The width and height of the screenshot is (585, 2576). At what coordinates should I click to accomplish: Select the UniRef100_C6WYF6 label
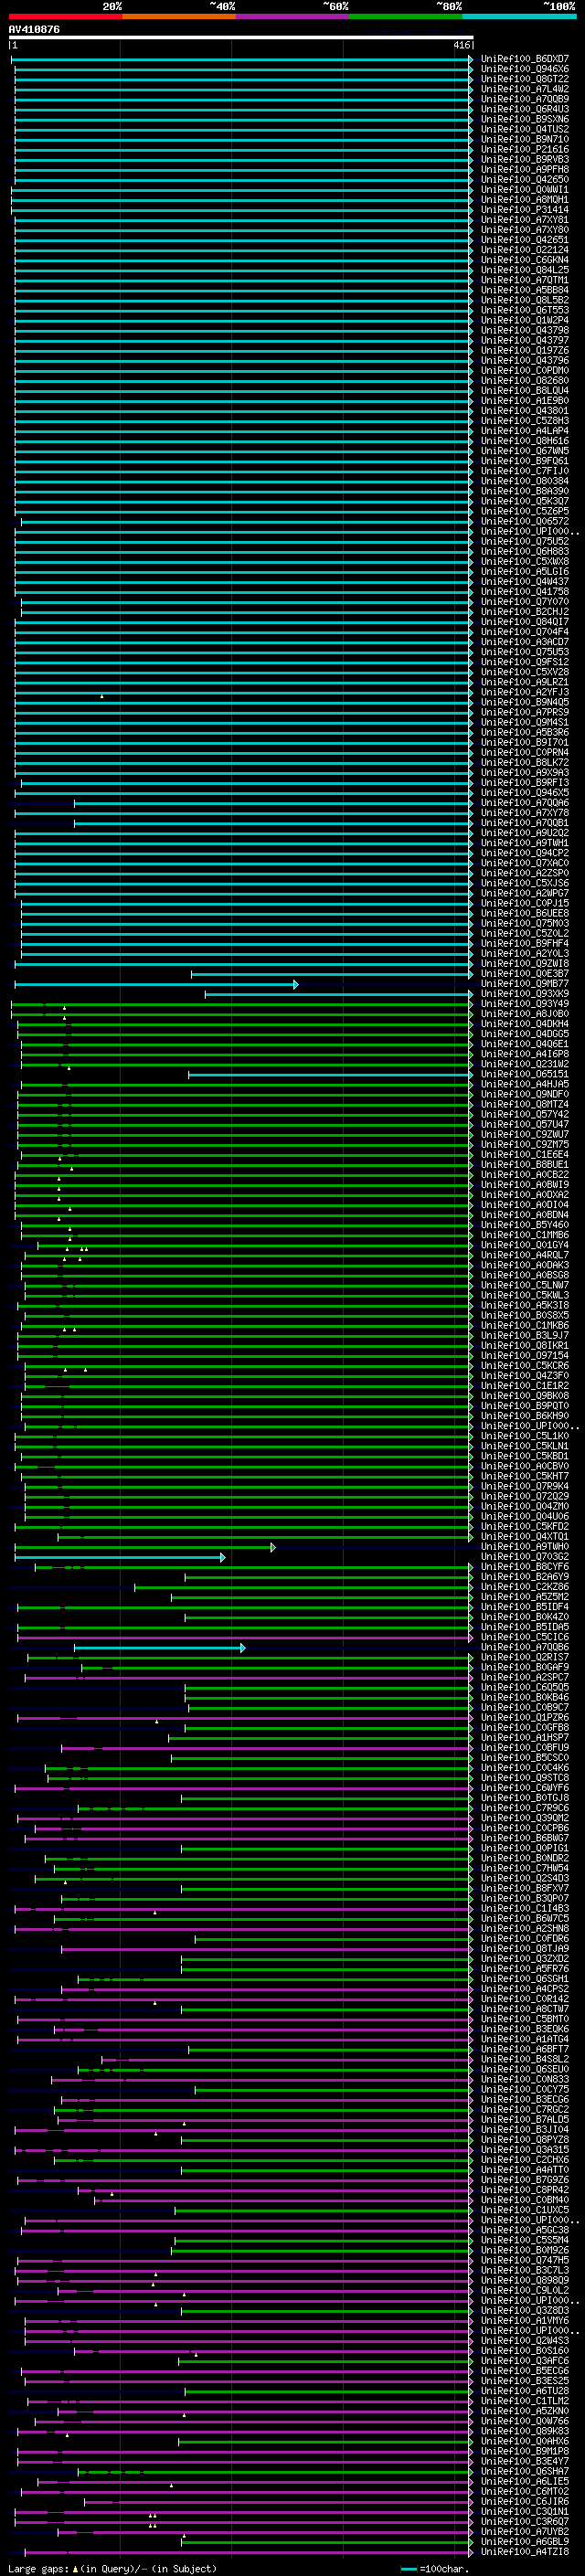pyautogui.click(x=525, y=1787)
